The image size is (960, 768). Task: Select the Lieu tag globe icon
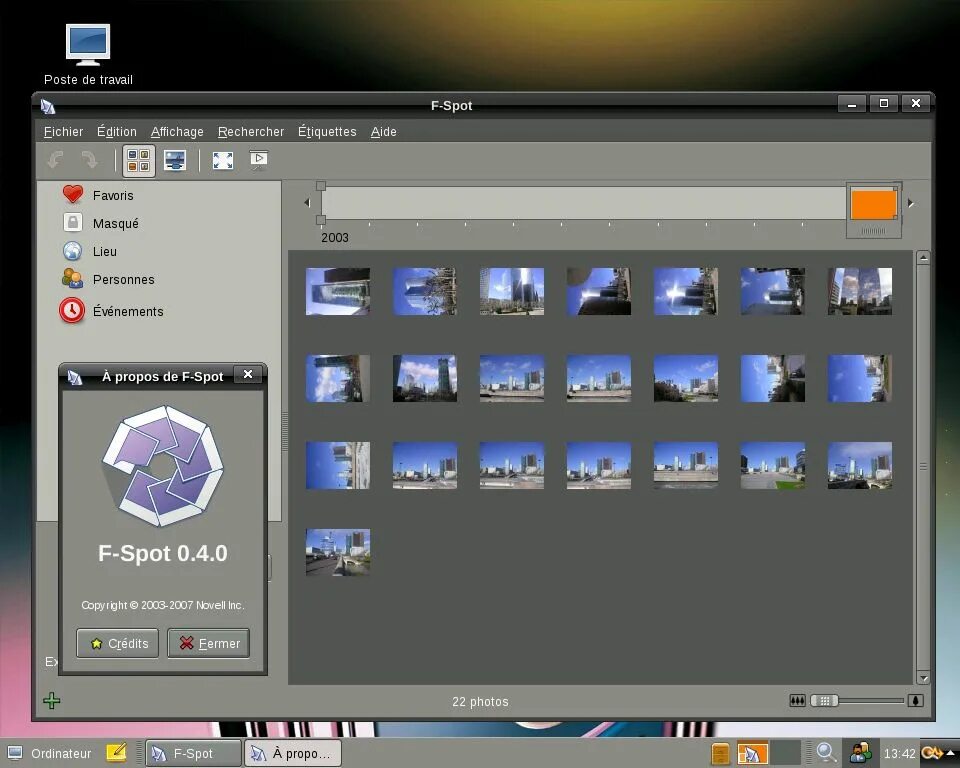tap(72, 251)
